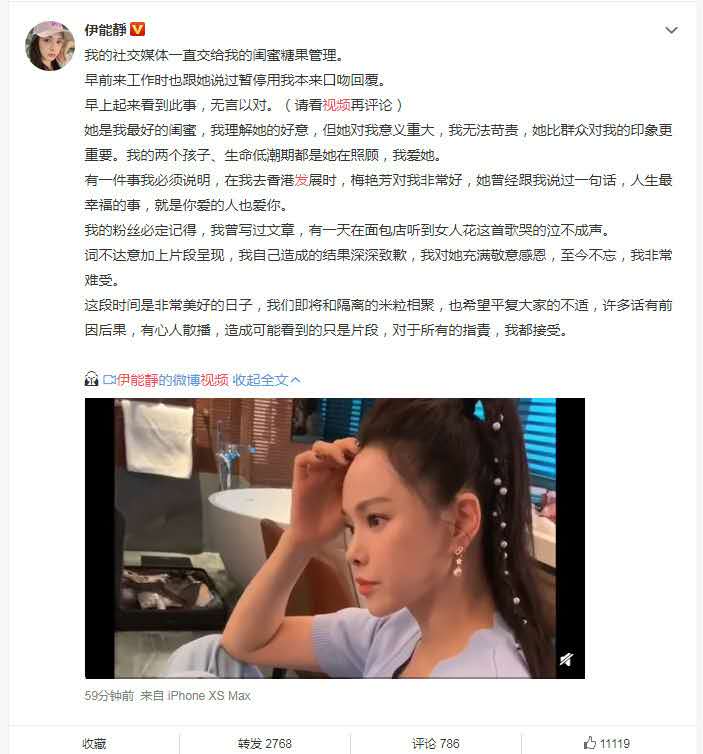
Task: Click the orange verified V badge
Action: pos(138,30)
